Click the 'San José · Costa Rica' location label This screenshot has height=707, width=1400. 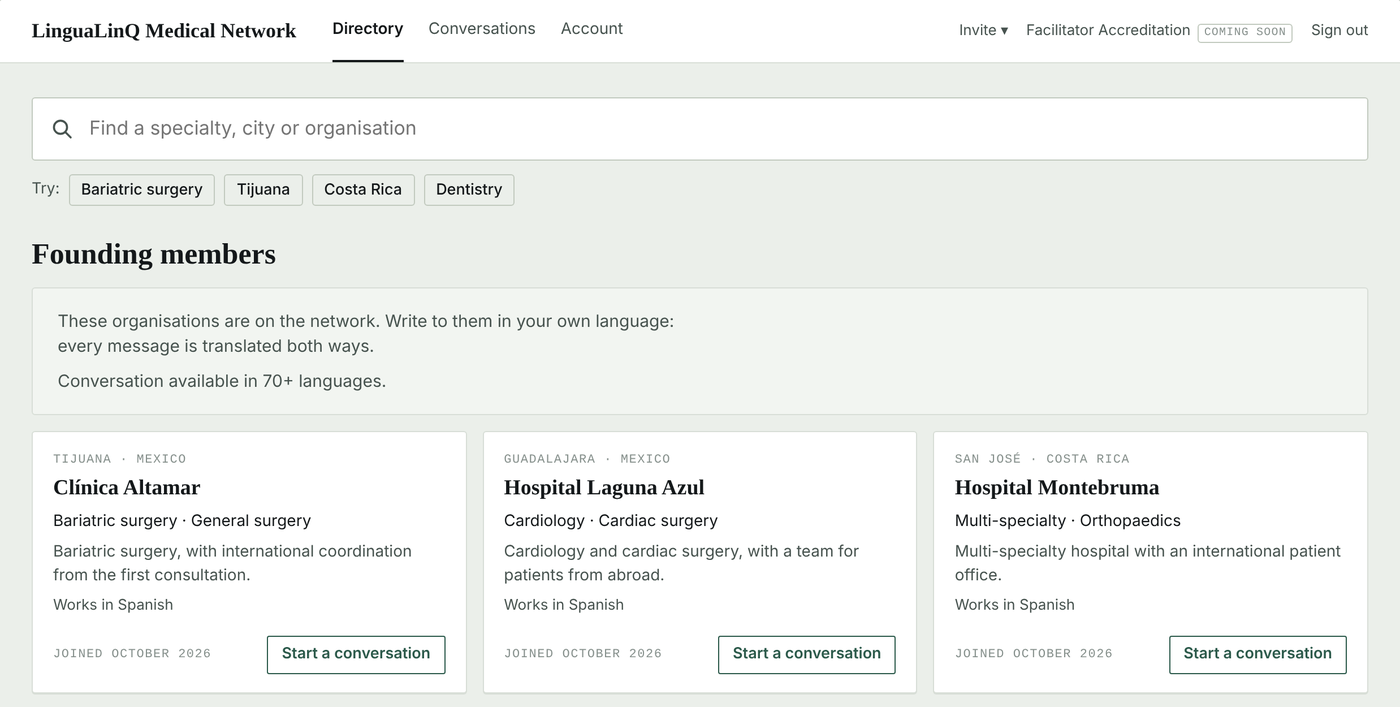pyautogui.click(x=1042, y=459)
